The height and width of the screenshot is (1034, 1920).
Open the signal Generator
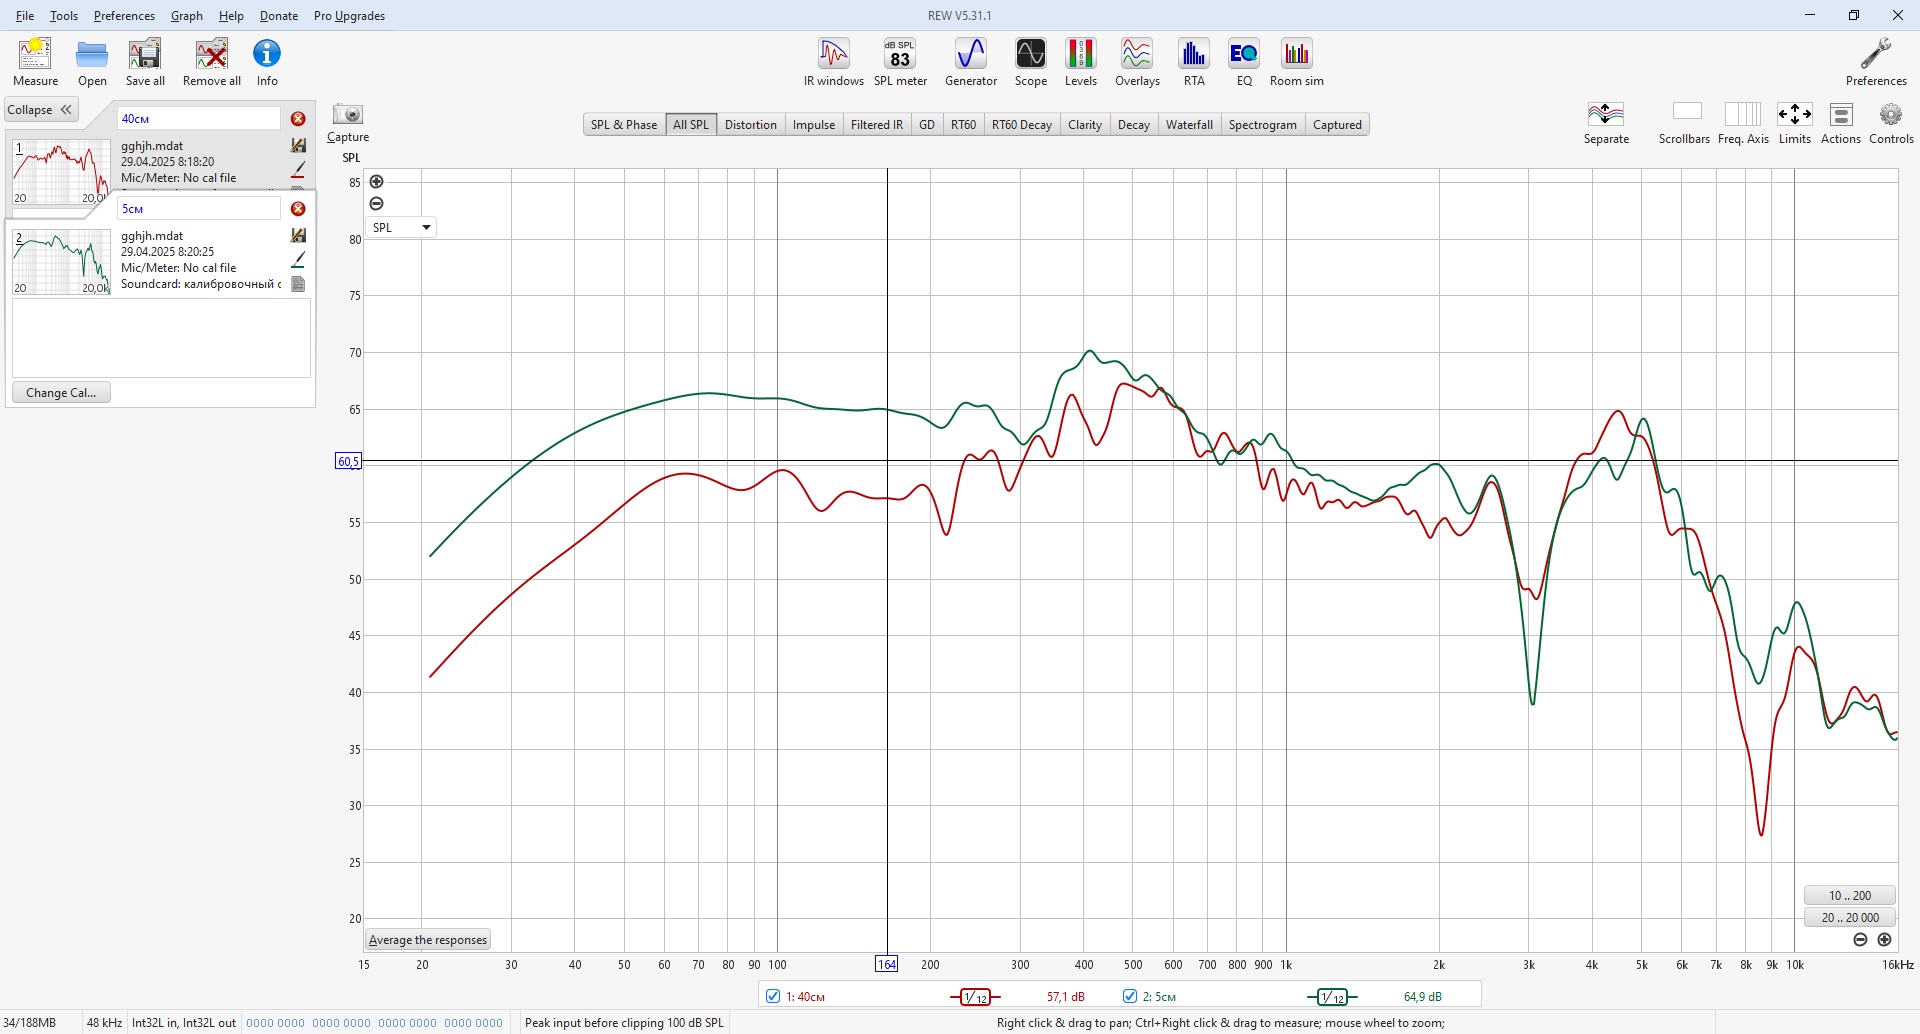click(x=971, y=62)
